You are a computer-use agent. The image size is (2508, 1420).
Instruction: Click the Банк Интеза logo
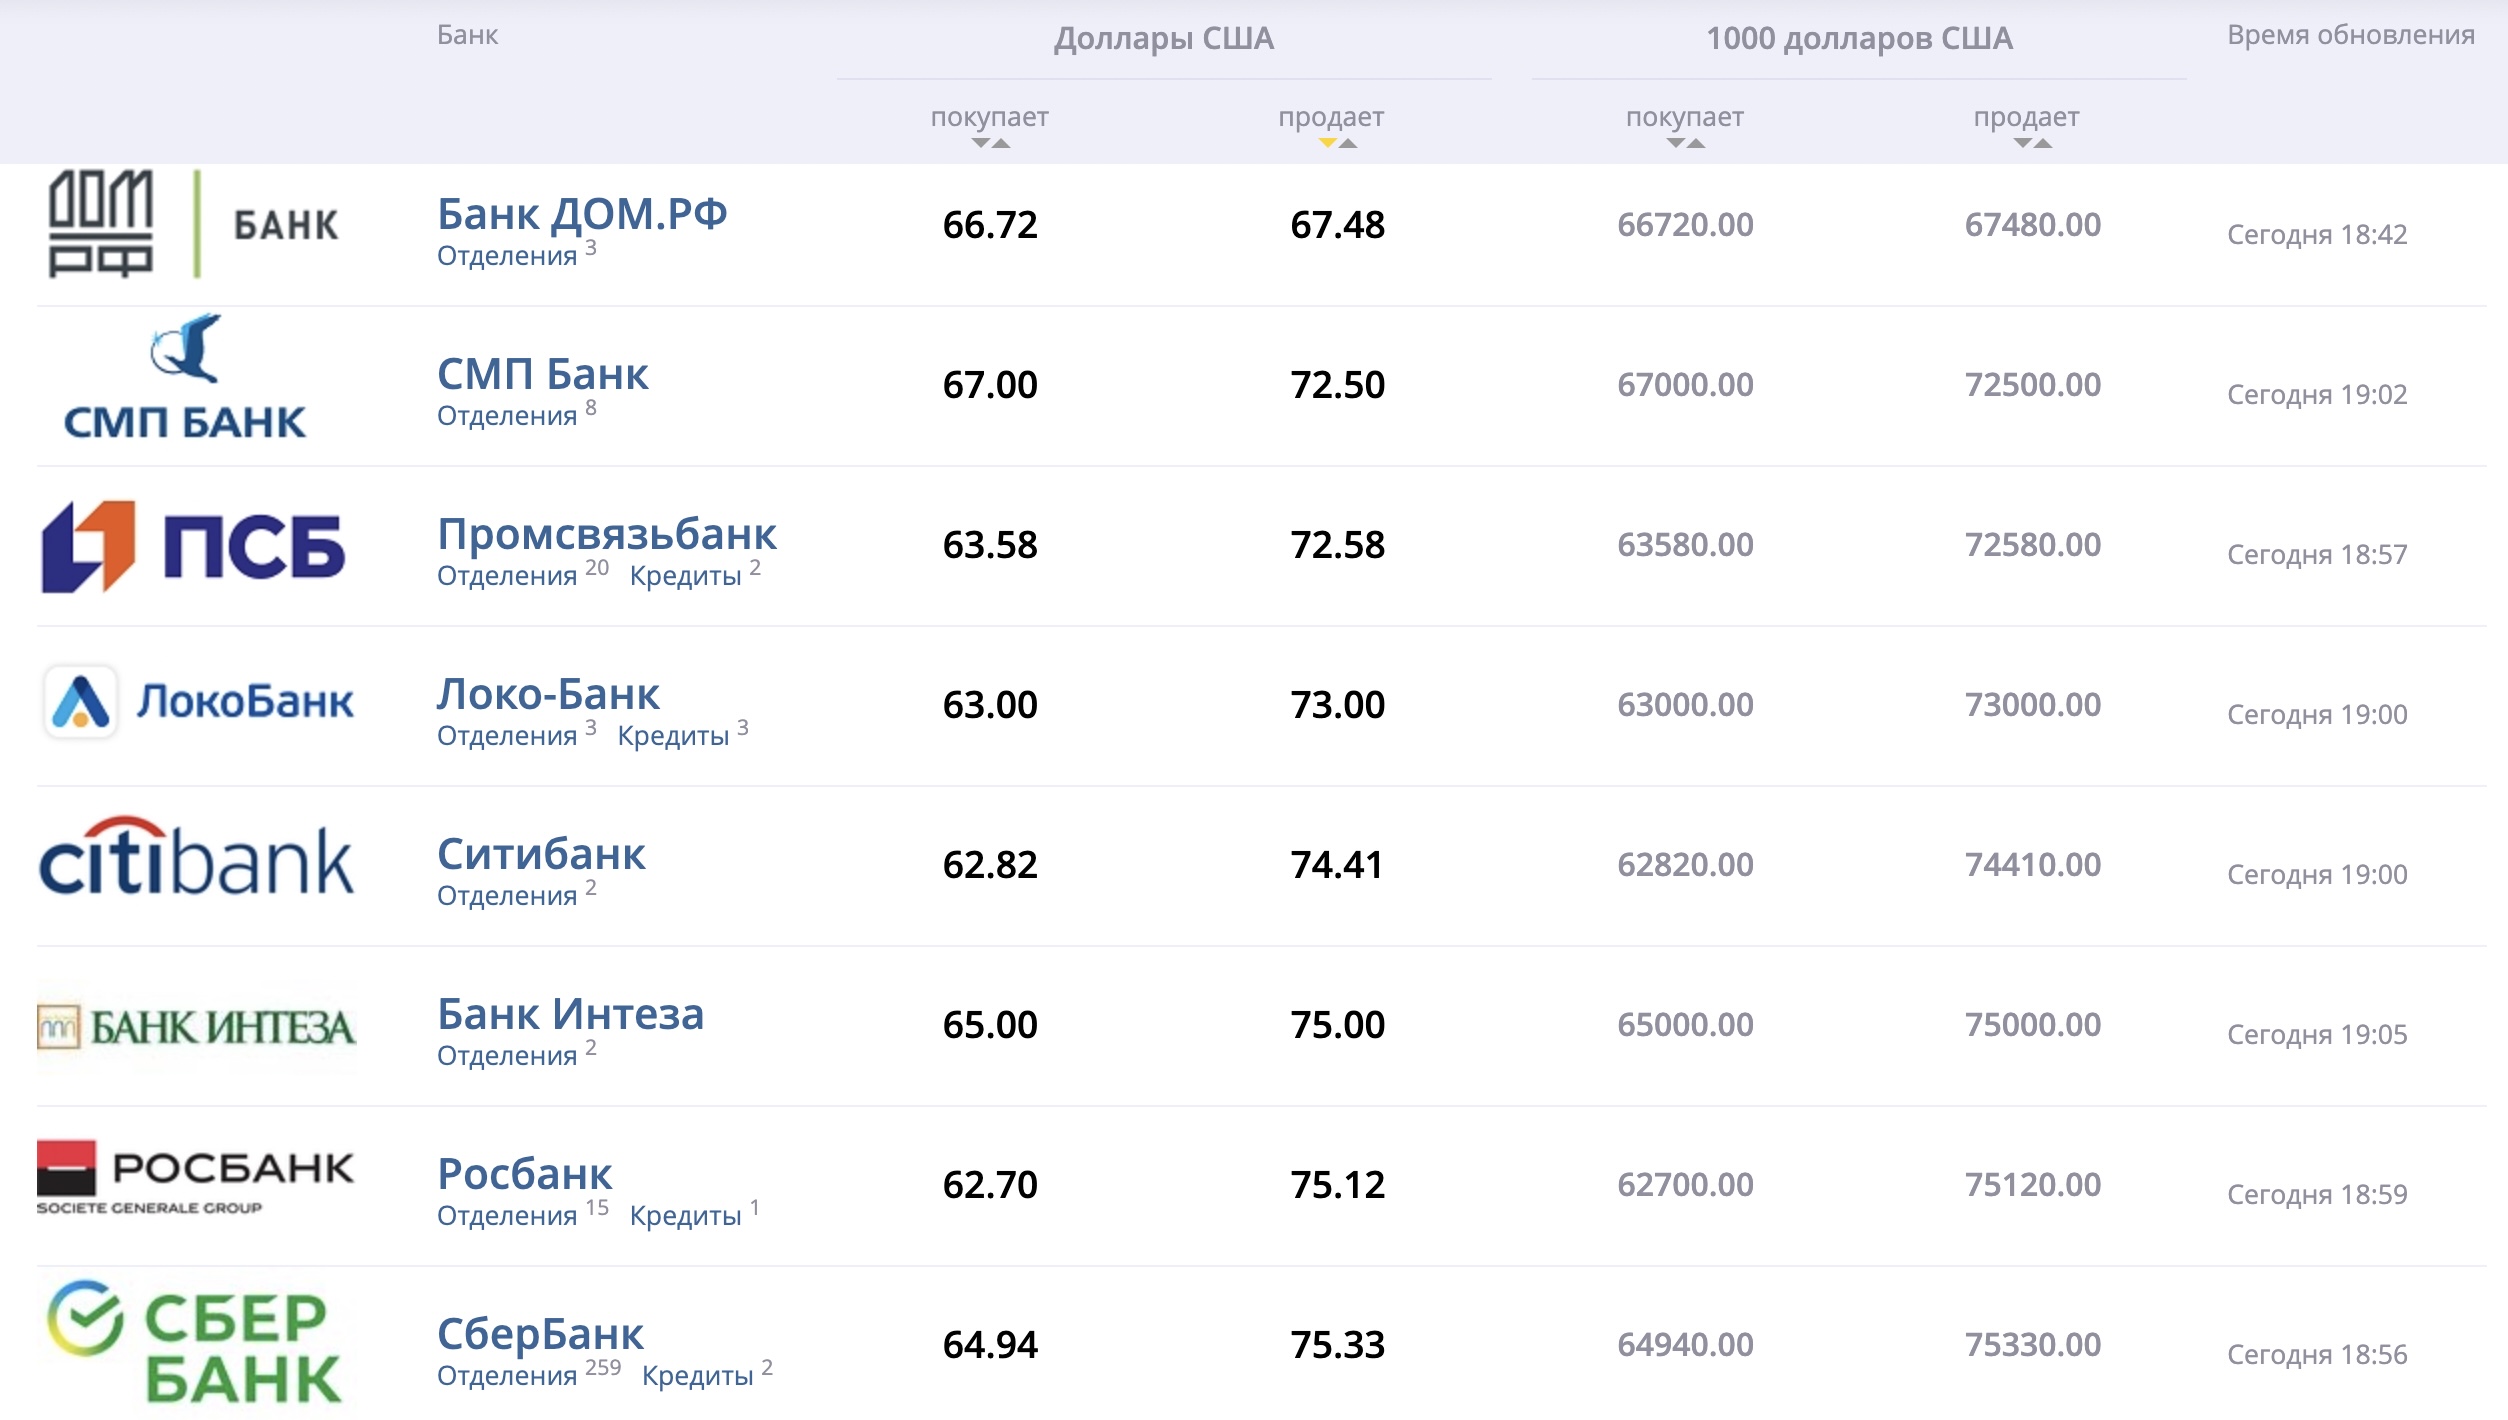pos(196,1027)
